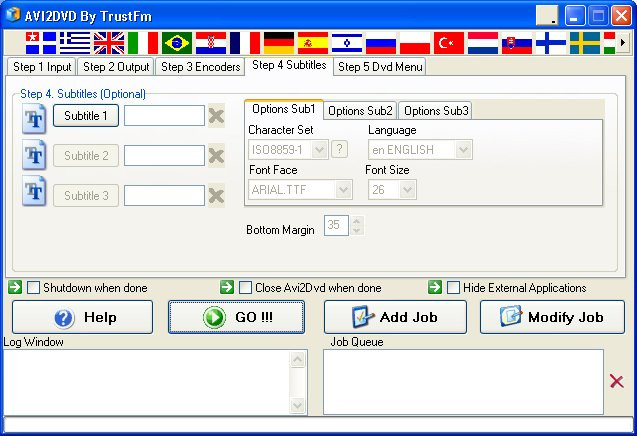Open Help
637x436 pixels.
tap(82, 317)
